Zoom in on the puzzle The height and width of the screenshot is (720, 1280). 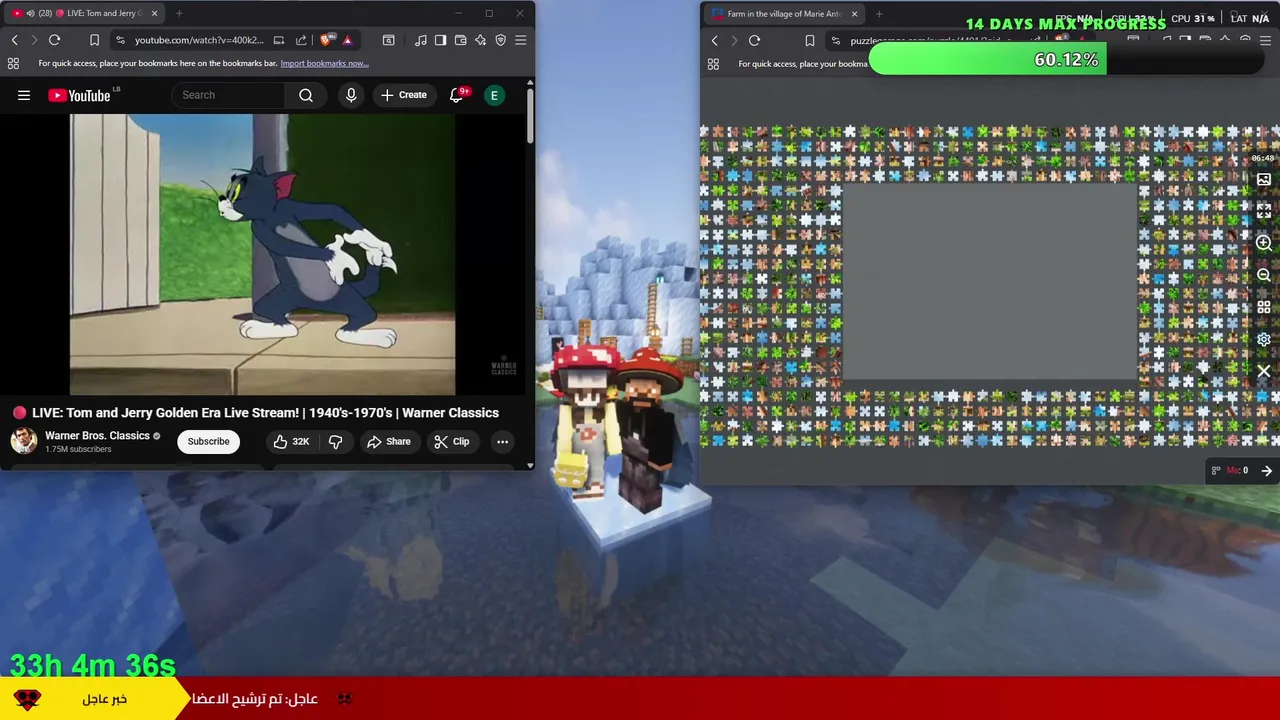coord(1264,243)
